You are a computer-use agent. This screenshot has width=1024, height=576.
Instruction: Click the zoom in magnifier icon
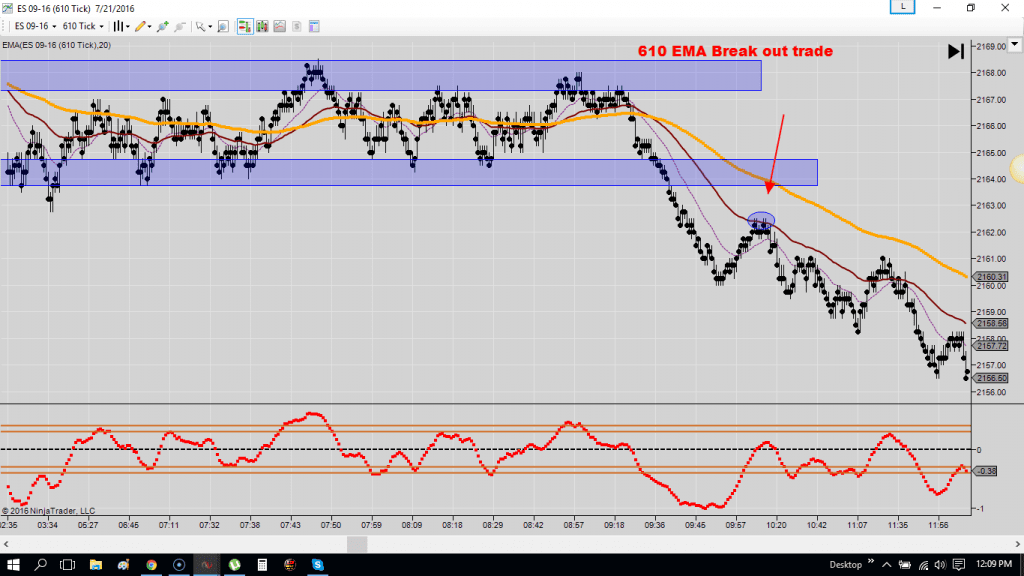point(163,26)
